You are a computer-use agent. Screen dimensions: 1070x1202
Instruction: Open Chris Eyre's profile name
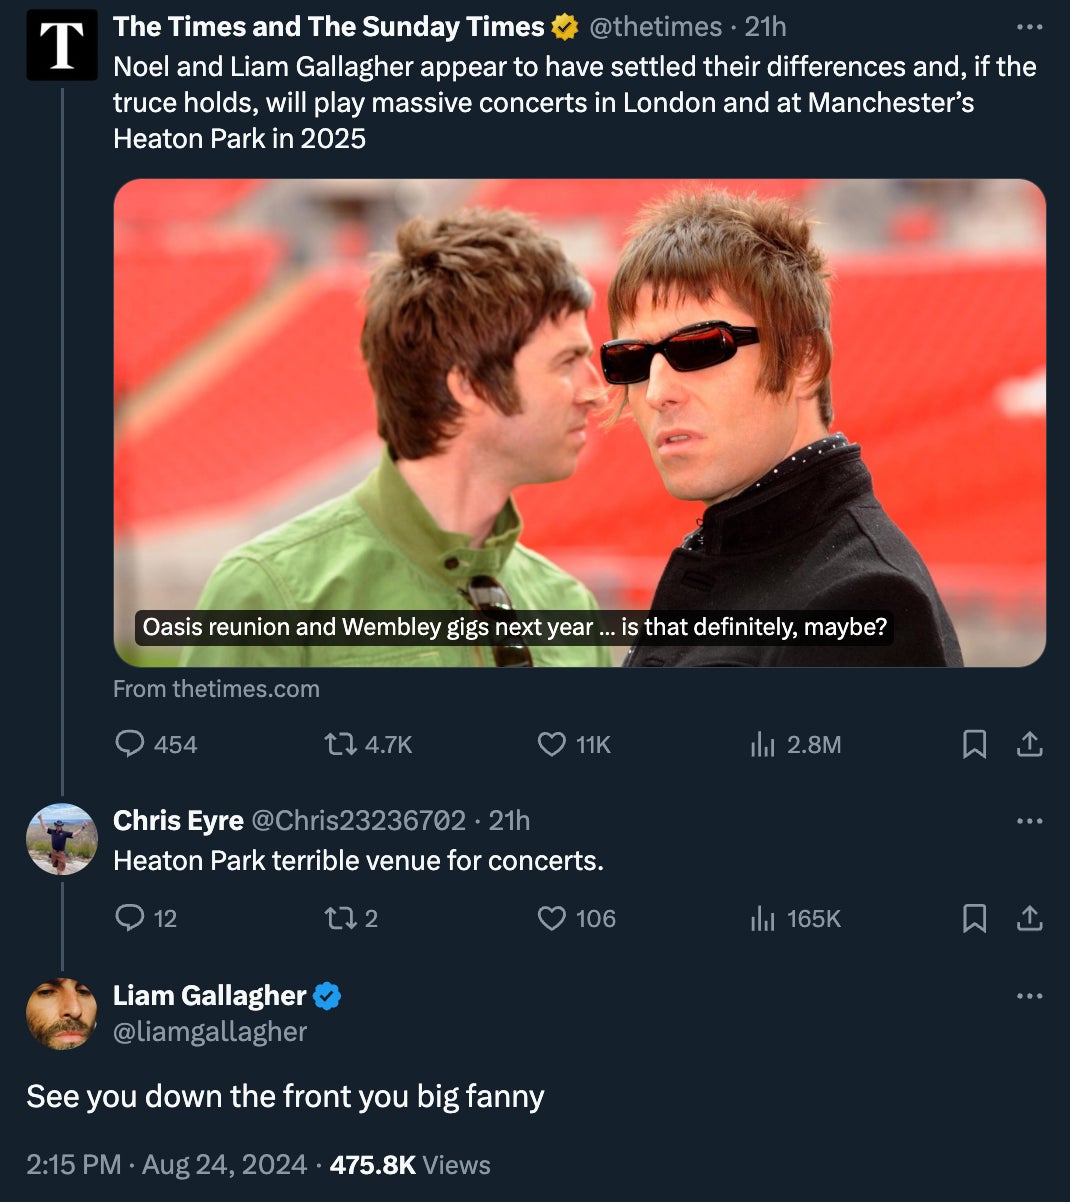pos(178,821)
